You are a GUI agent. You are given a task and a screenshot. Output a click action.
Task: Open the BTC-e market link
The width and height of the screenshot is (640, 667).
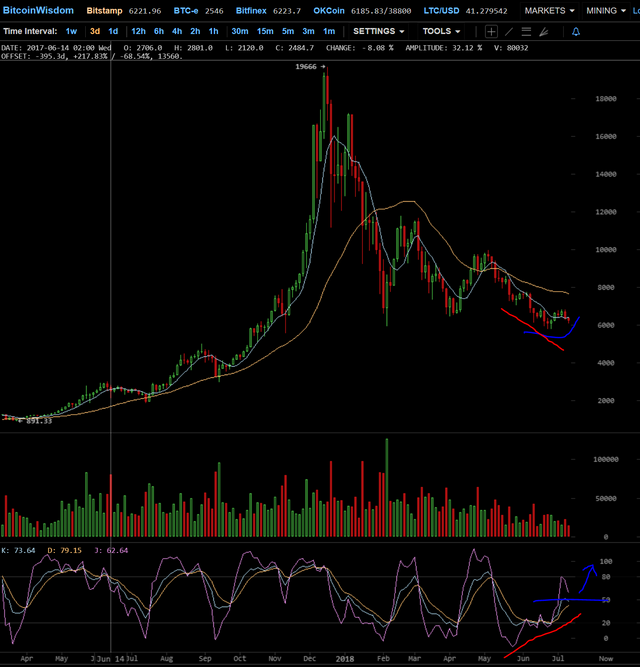186,11
